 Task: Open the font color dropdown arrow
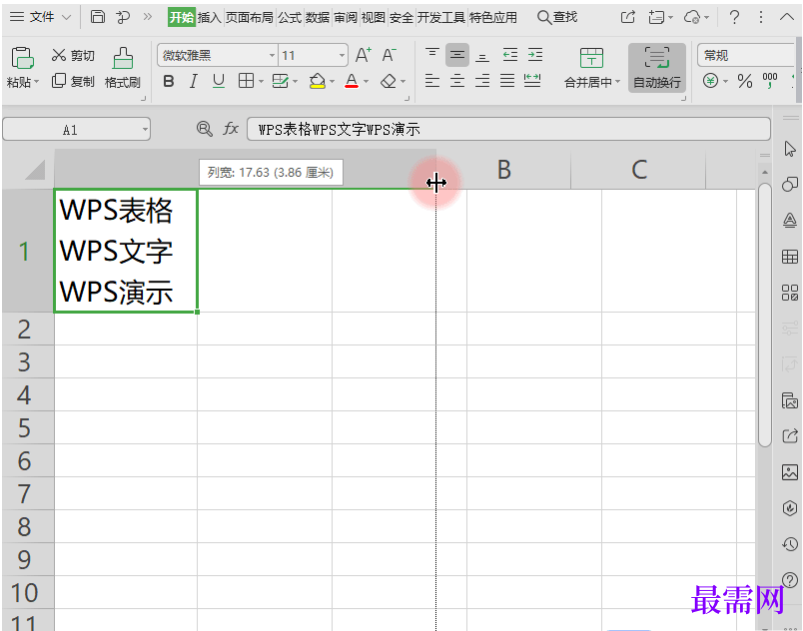[x=366, y=81]
